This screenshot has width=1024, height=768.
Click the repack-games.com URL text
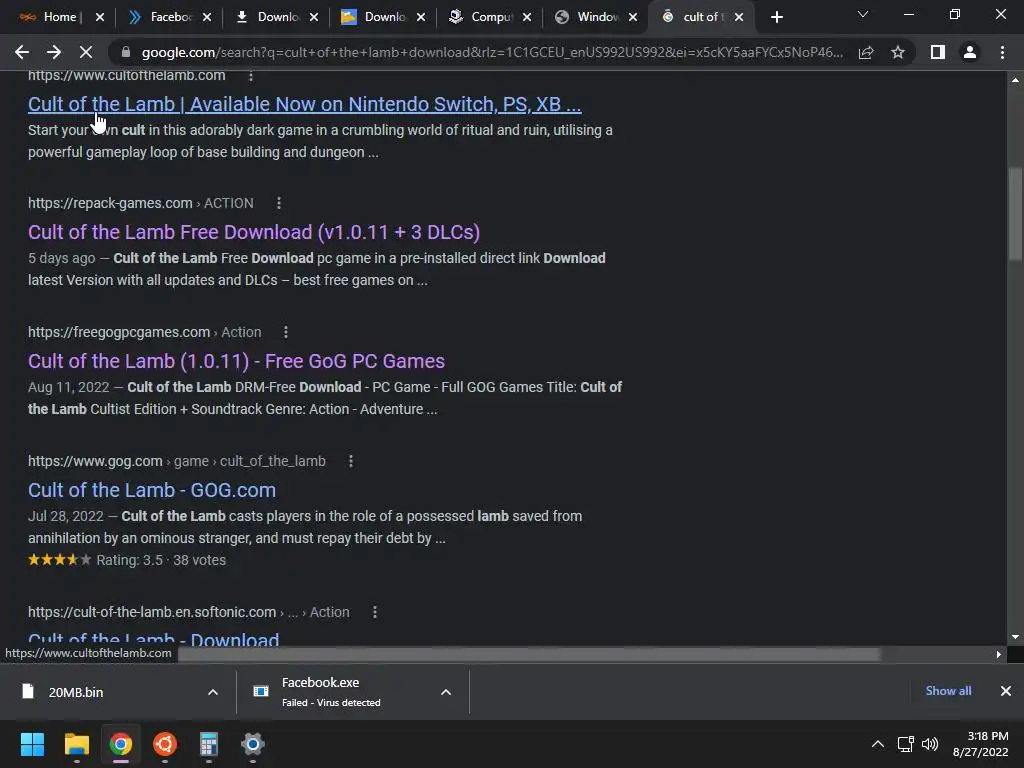coord(110,203)
